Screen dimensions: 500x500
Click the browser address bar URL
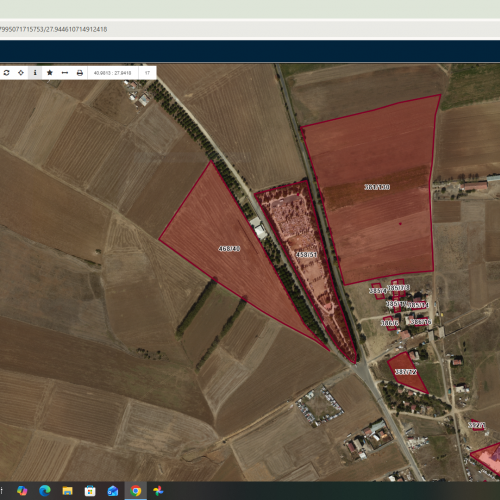point(54,29)
